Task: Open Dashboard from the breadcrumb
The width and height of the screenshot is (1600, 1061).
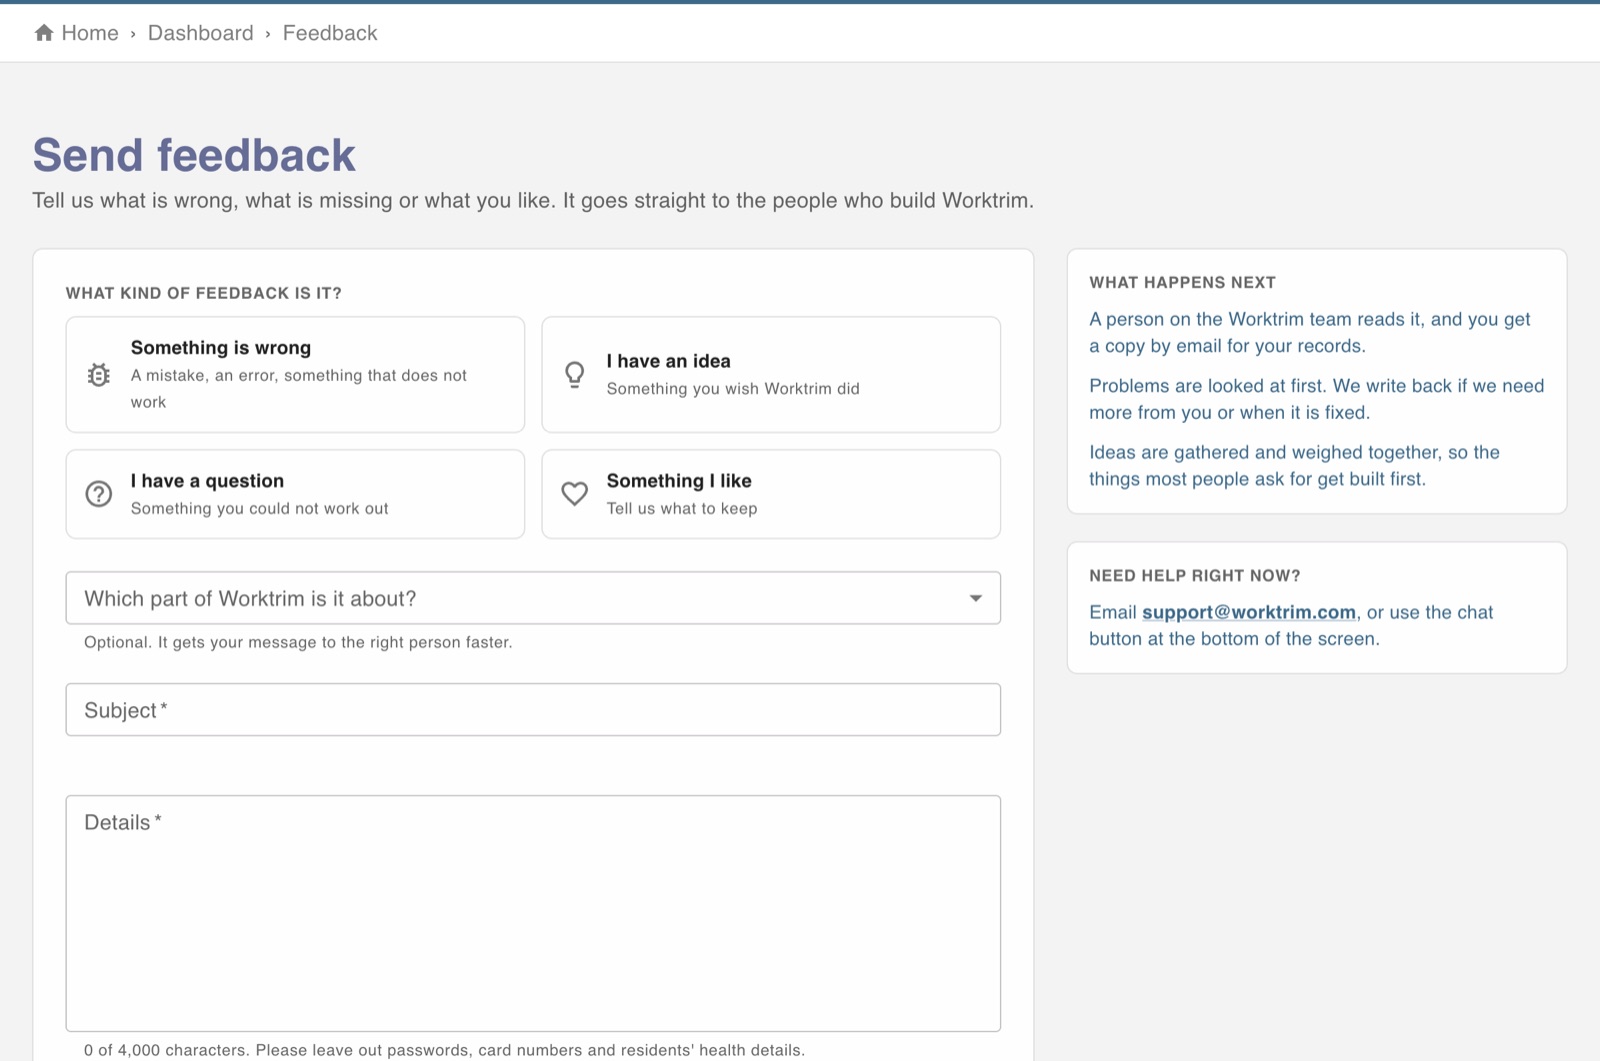Action: pyautogui.click(x=201, y=33)
